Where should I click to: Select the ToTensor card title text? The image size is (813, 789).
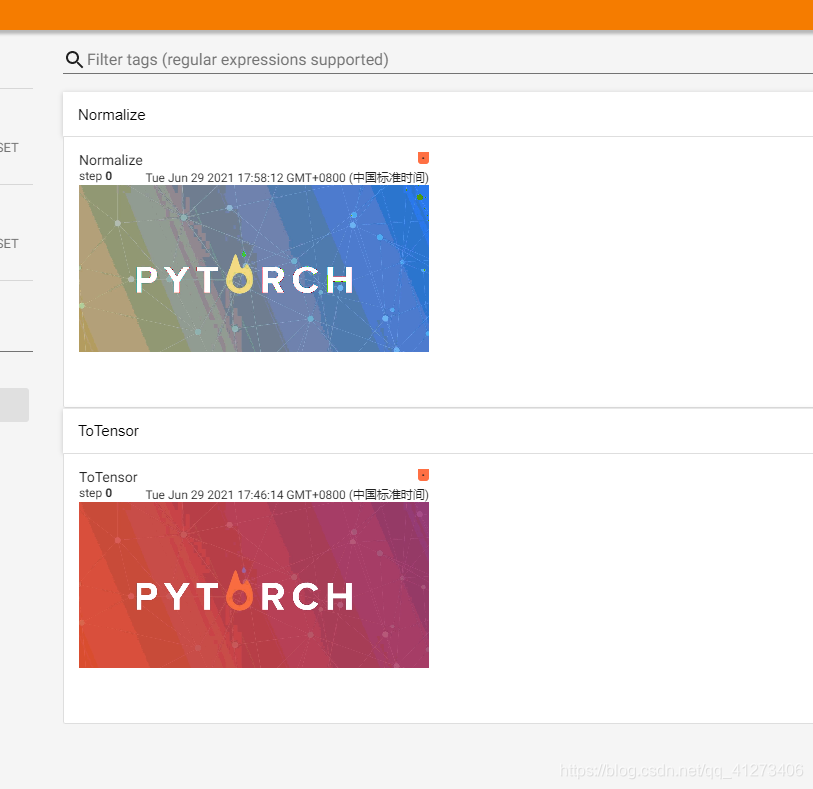[108, 477]
